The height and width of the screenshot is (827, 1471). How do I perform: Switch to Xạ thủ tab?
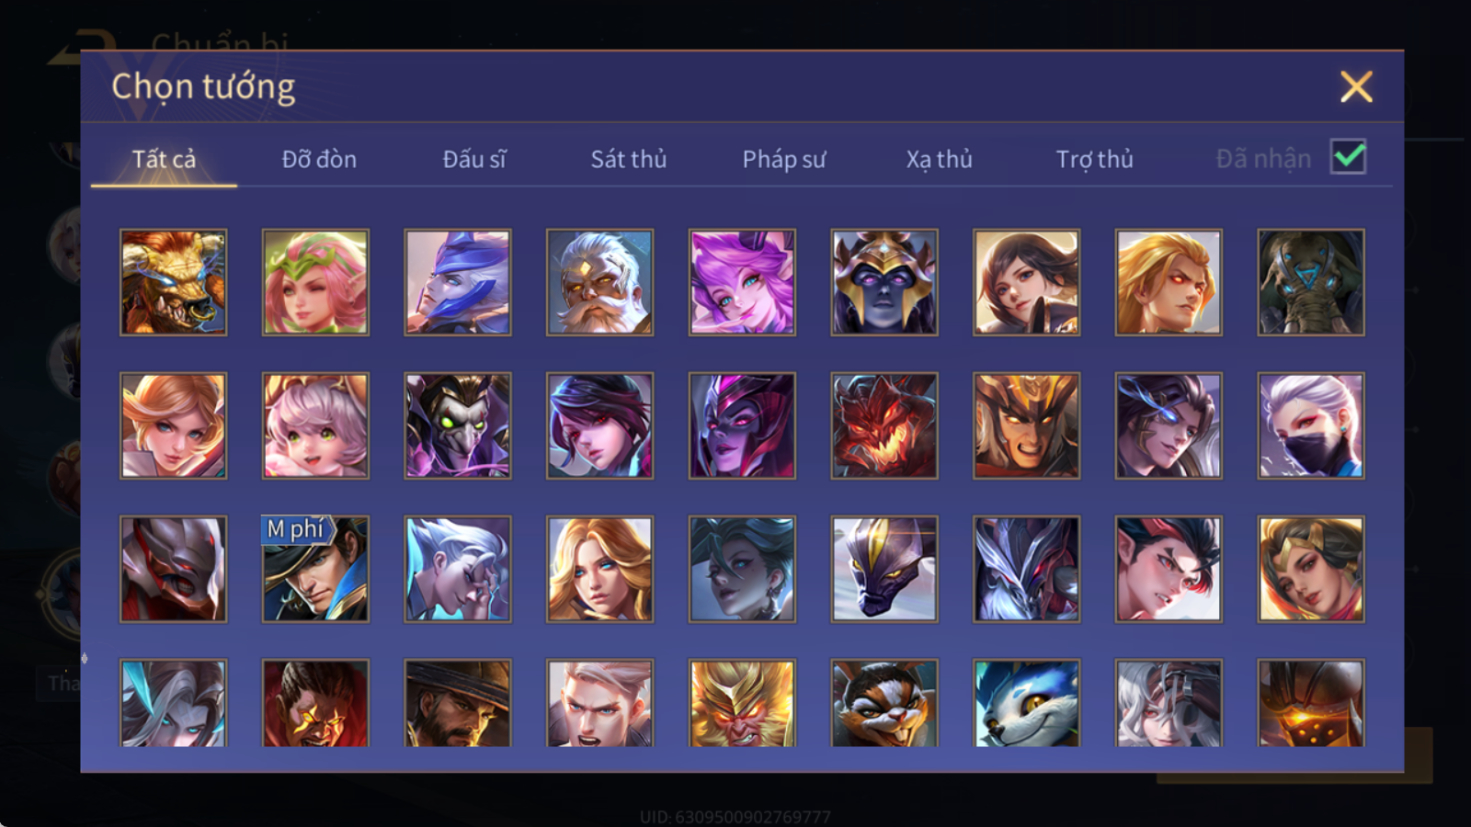(x=939, y=159)
